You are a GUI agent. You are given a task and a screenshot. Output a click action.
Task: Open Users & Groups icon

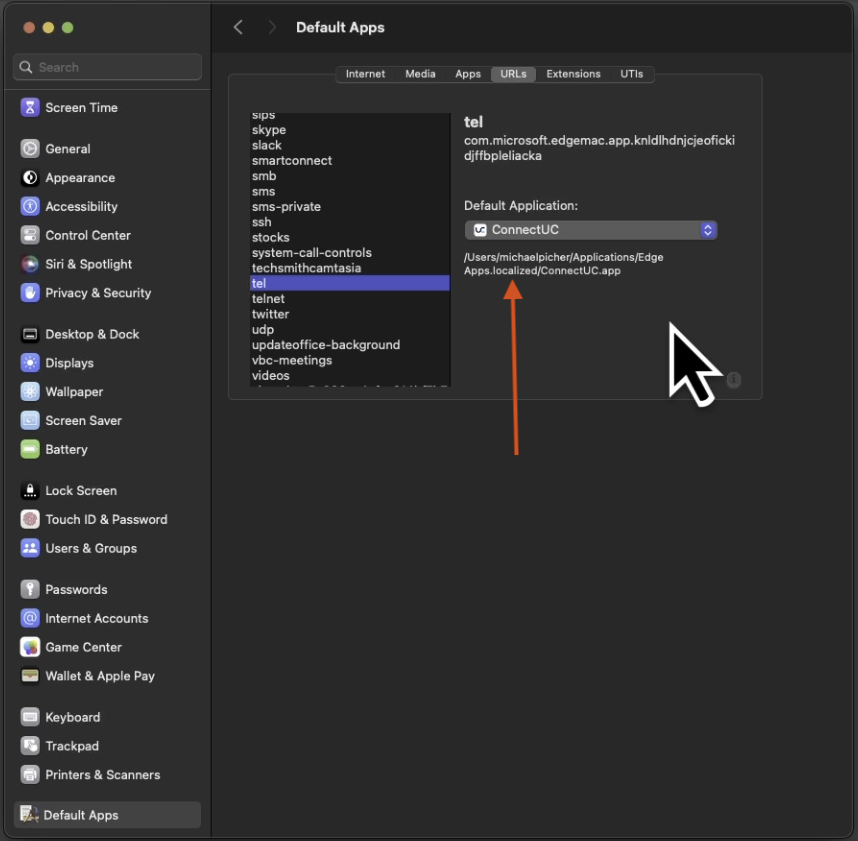click(x=30, y=548)
